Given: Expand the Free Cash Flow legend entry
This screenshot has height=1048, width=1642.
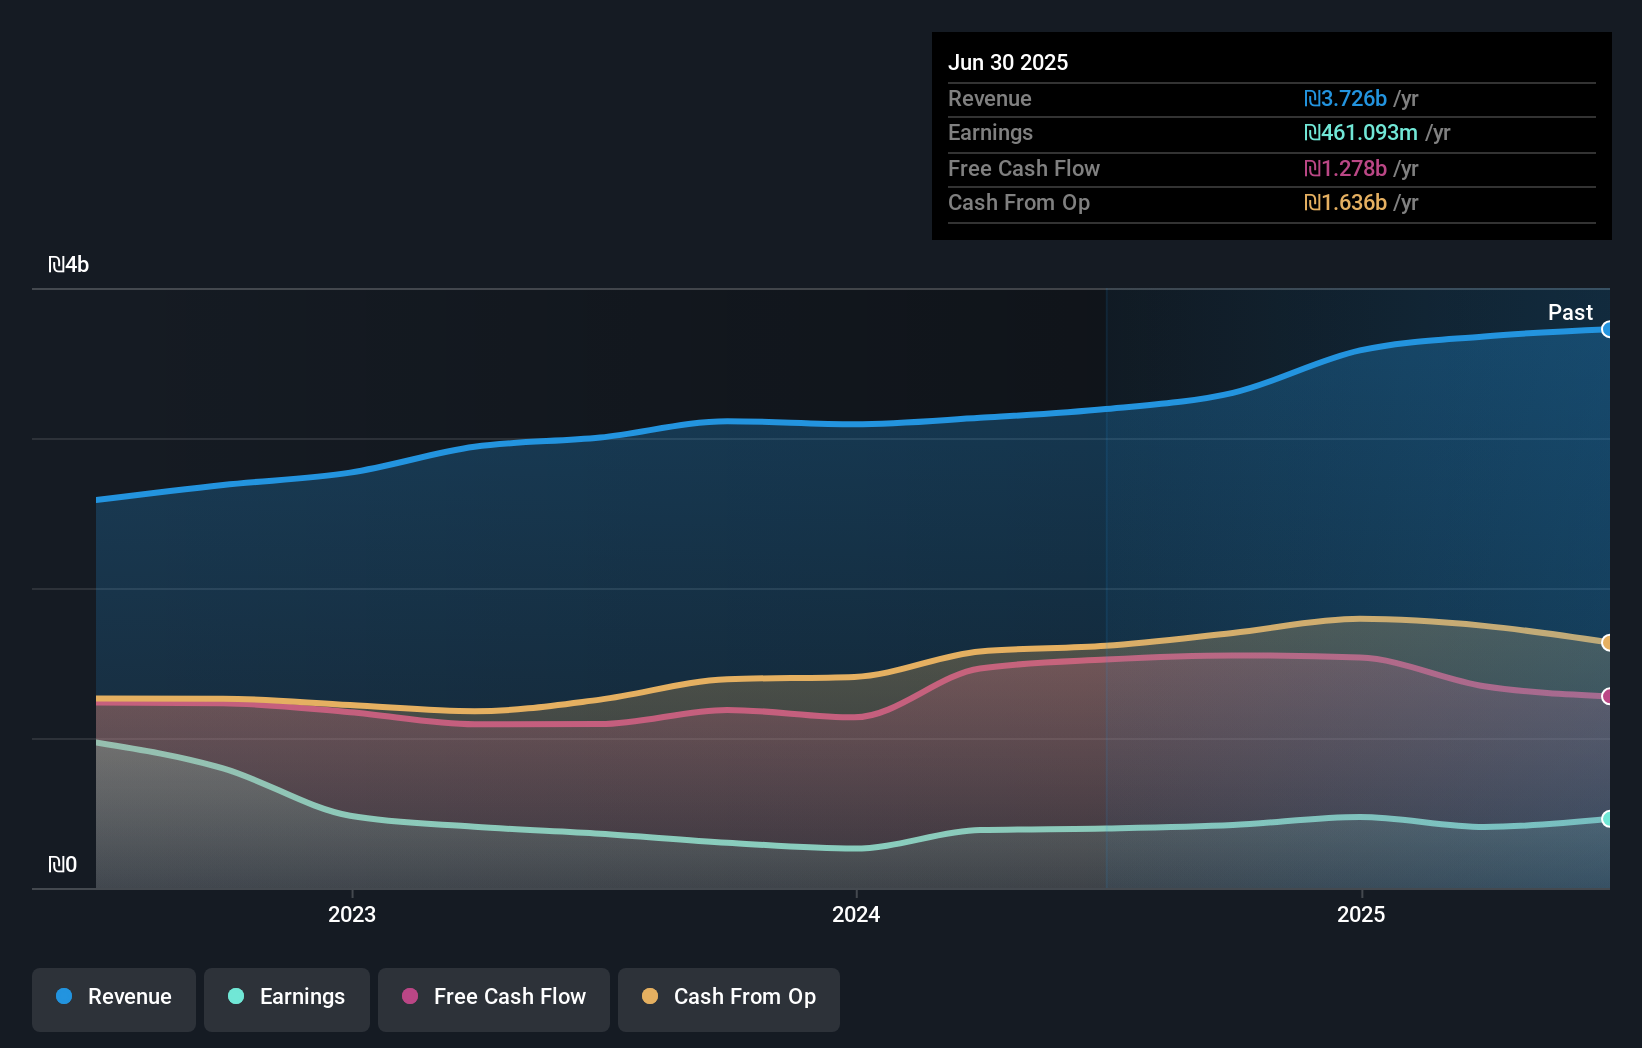Looking at the screenshot, I should tap(493, 997).
